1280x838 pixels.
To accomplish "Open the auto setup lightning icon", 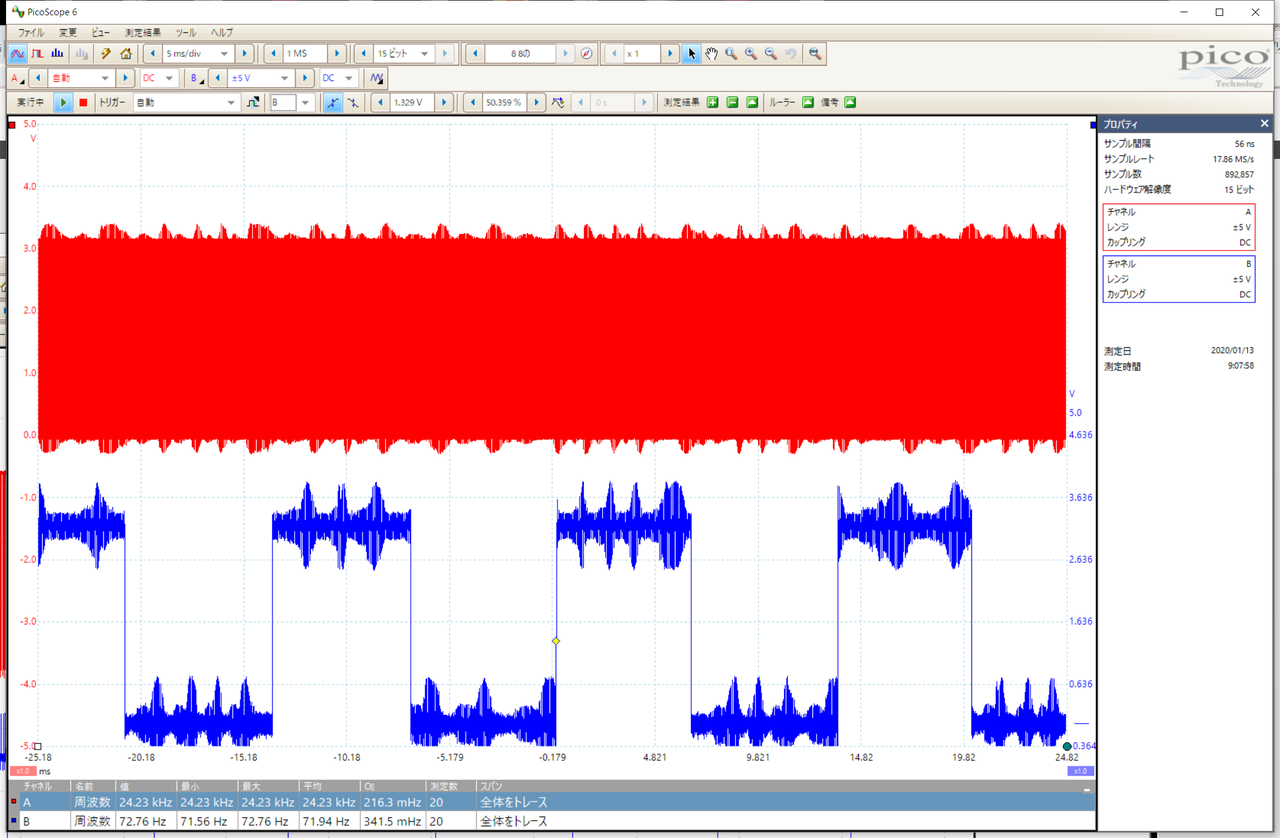I will [105, 54].
